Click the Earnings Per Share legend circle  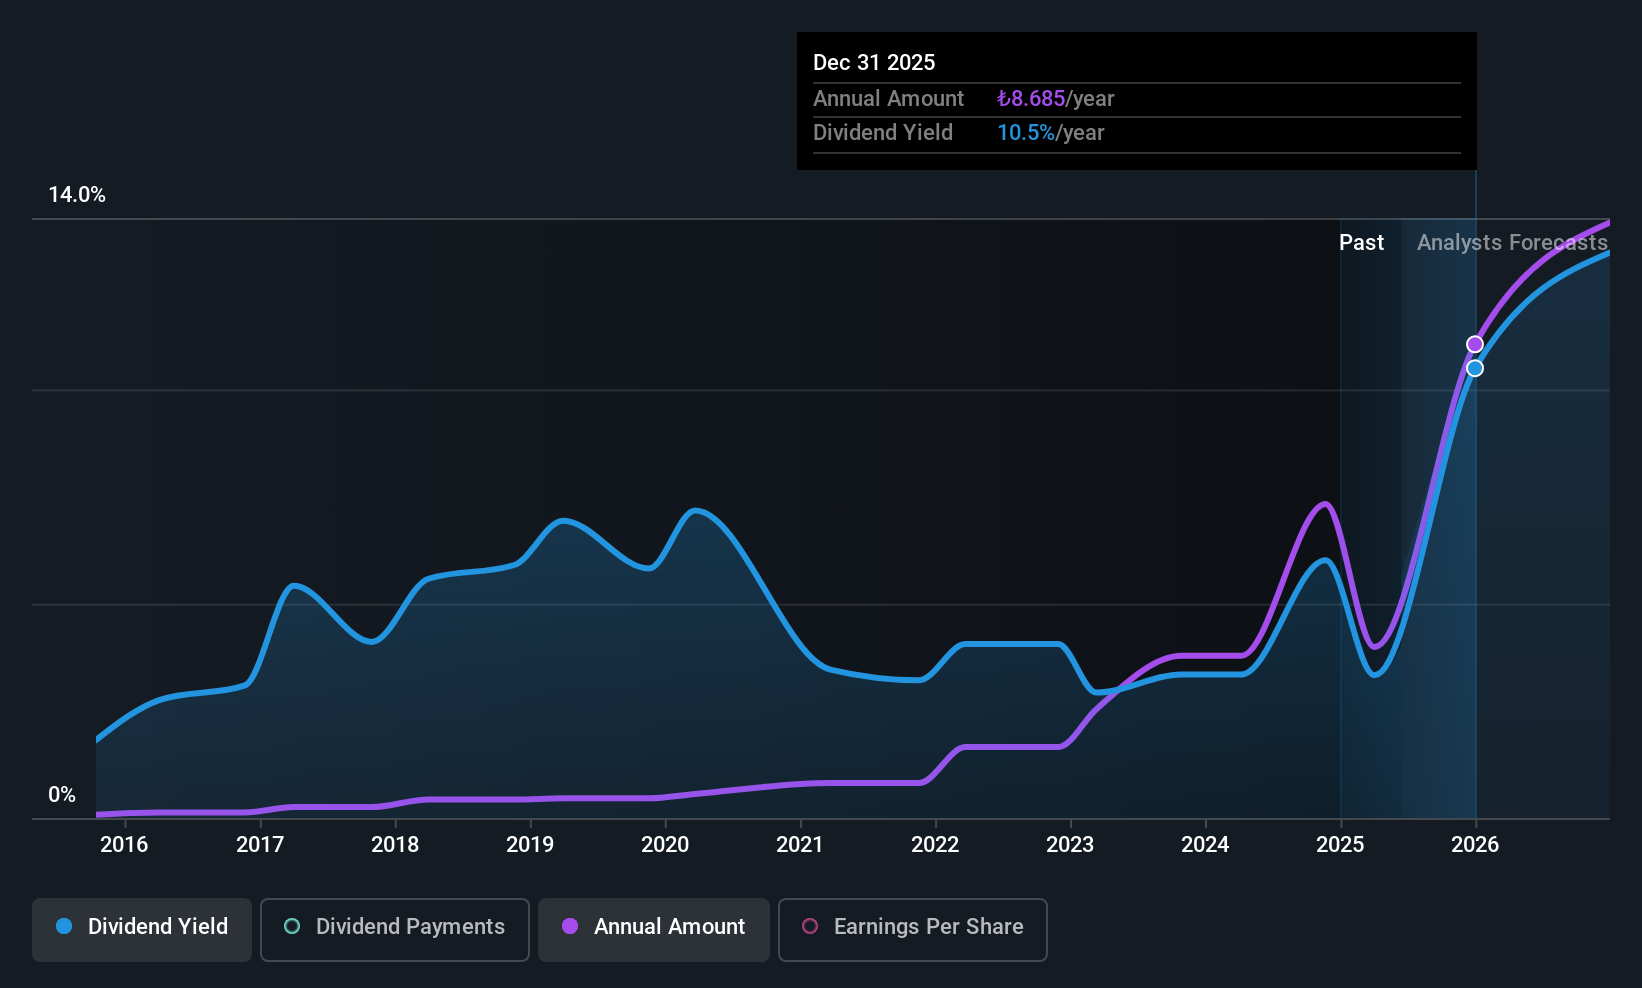[x=810, y=926]
